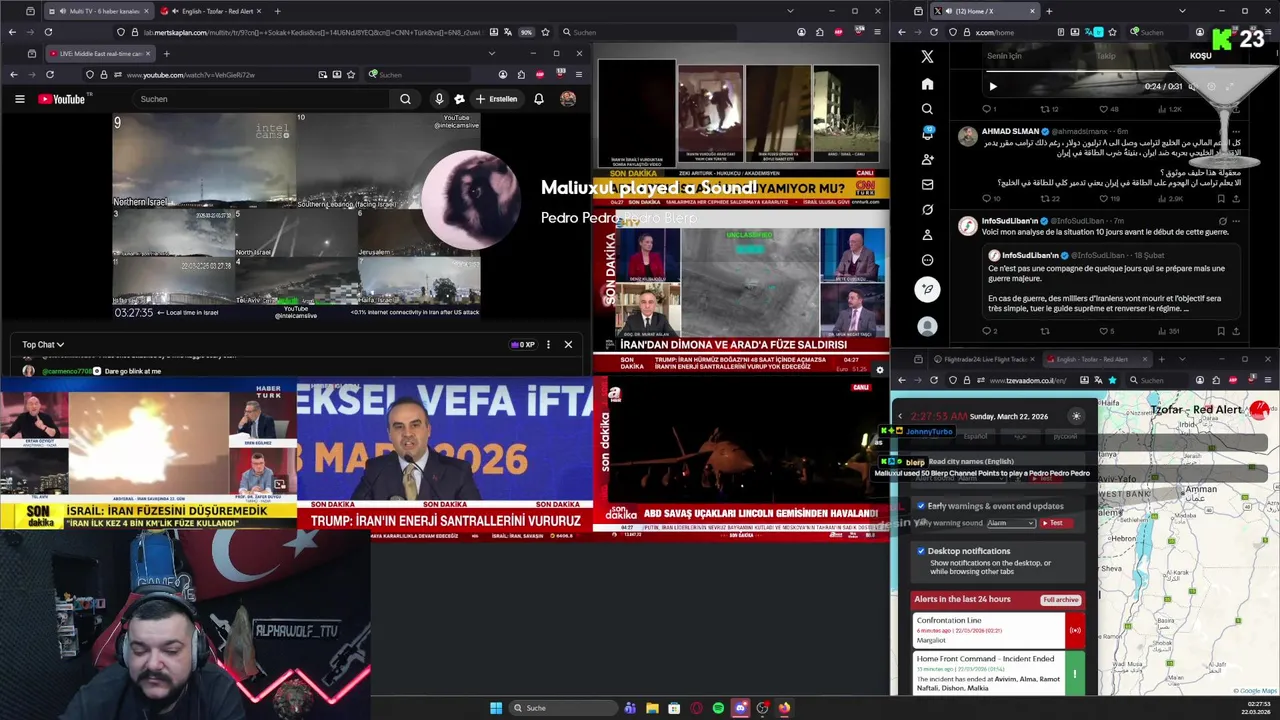The image size is (1280, 720).
Task: Go back in Tzofar settings panel
Action: point(900,416)
